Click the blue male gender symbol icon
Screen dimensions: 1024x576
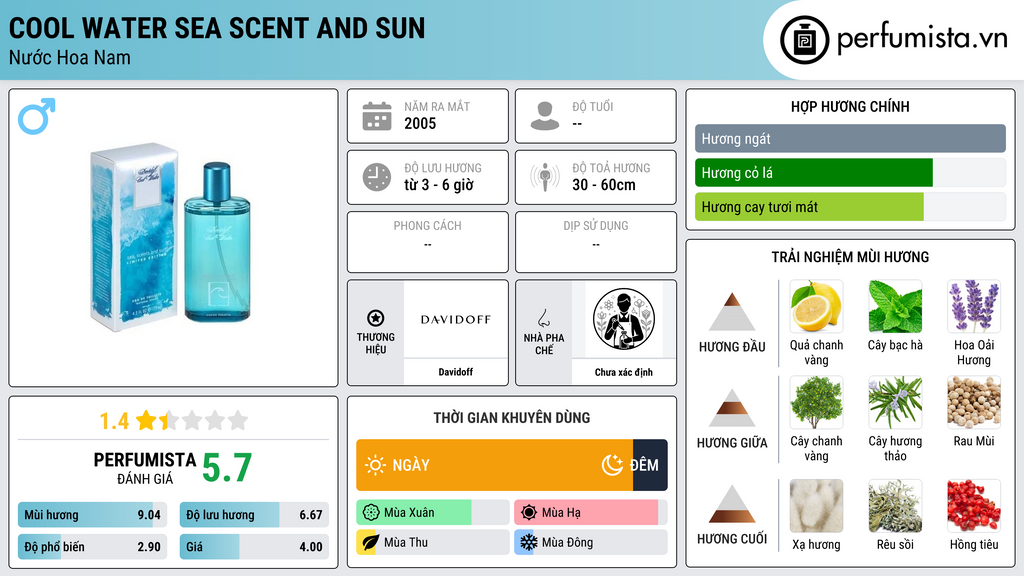[x=37, y=116]
